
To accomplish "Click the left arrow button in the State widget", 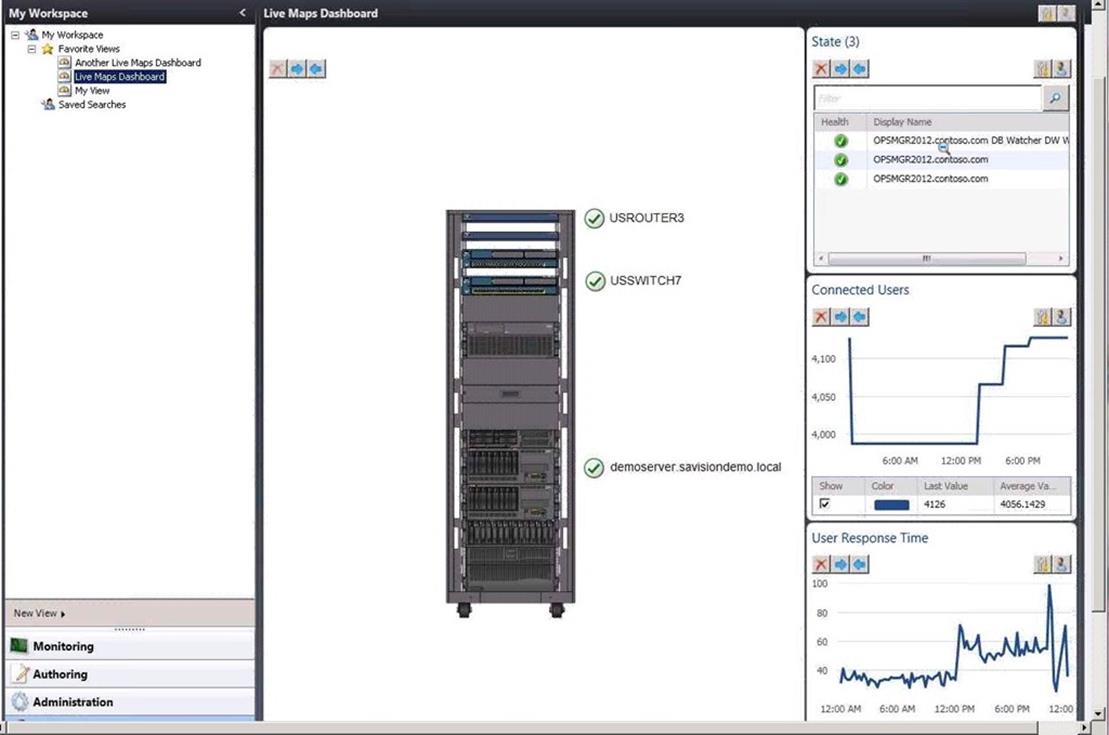I will pos(859,69).
